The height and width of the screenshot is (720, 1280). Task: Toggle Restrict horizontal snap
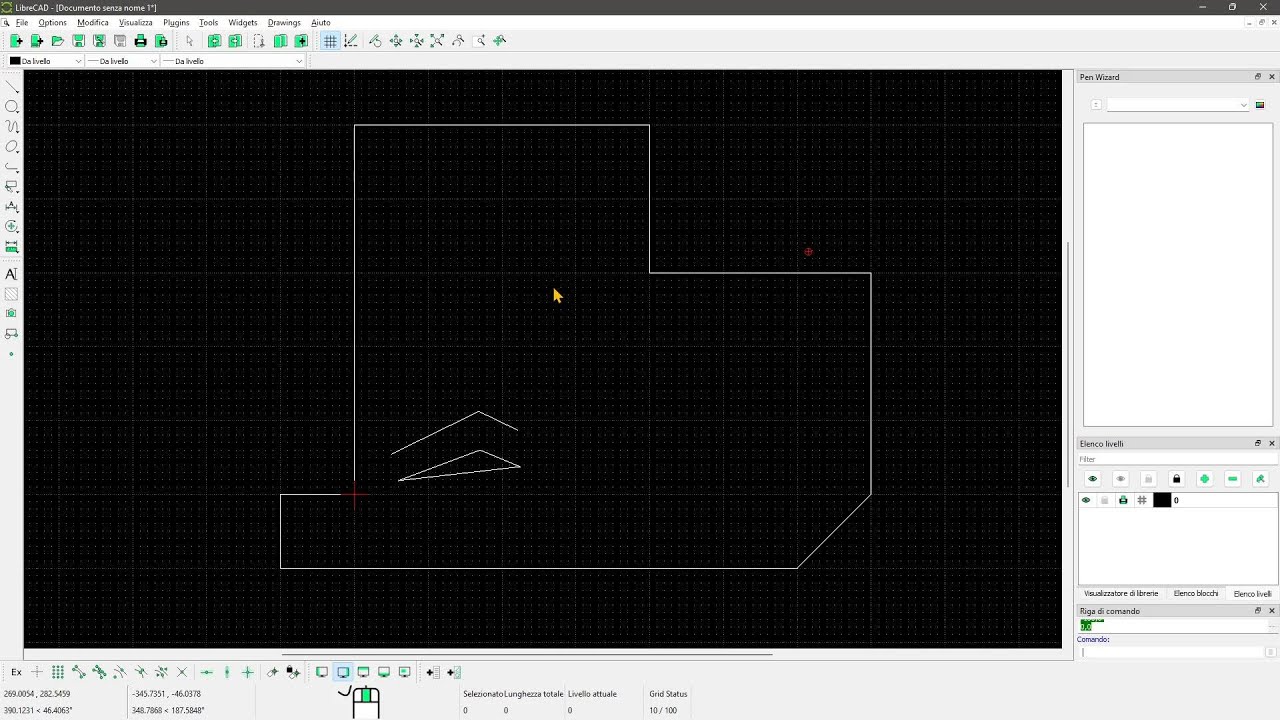[x=206, y=672]
